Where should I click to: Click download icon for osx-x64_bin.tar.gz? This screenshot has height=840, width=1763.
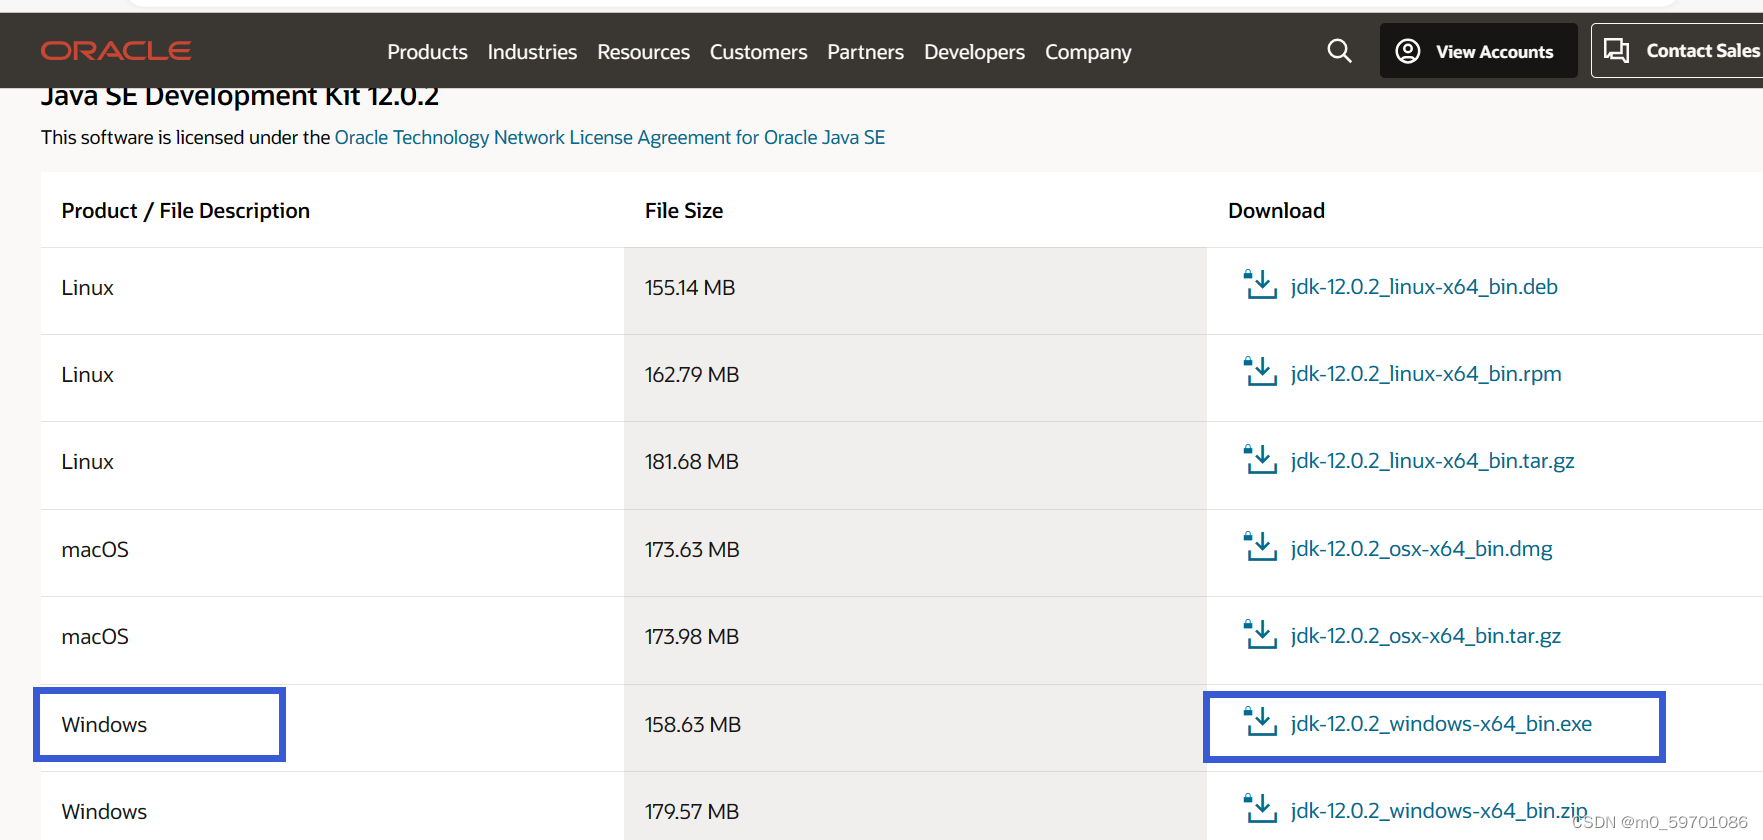(x=1260, y=634)
